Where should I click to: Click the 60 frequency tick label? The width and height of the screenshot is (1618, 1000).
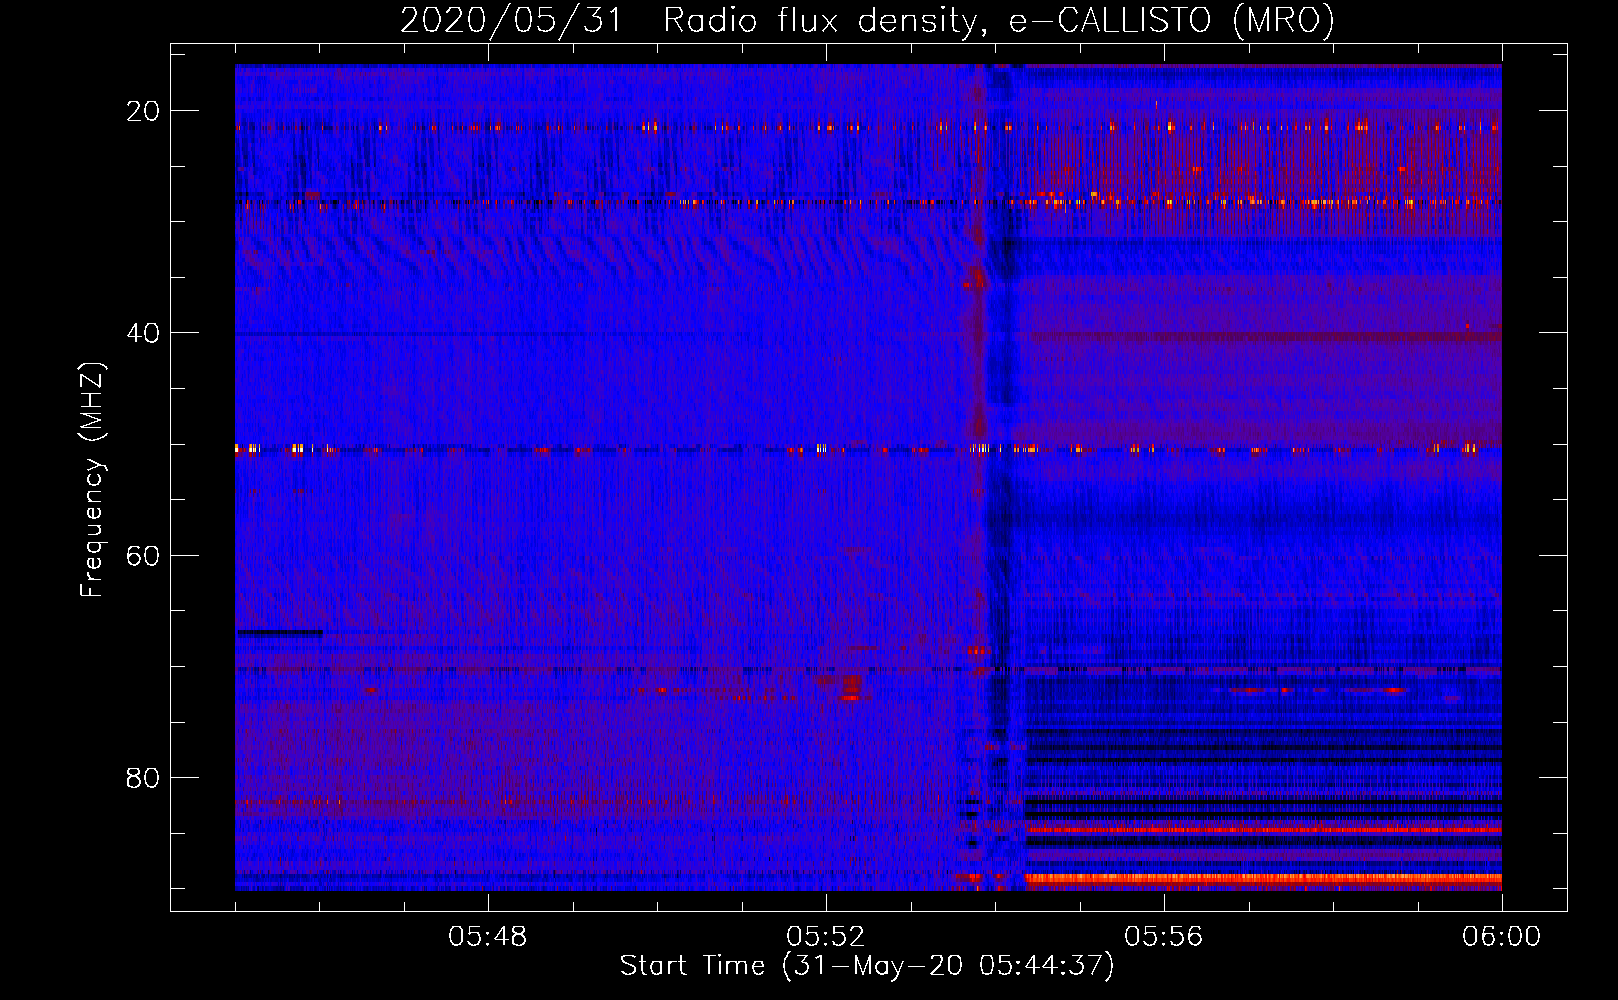pos(144,555)
